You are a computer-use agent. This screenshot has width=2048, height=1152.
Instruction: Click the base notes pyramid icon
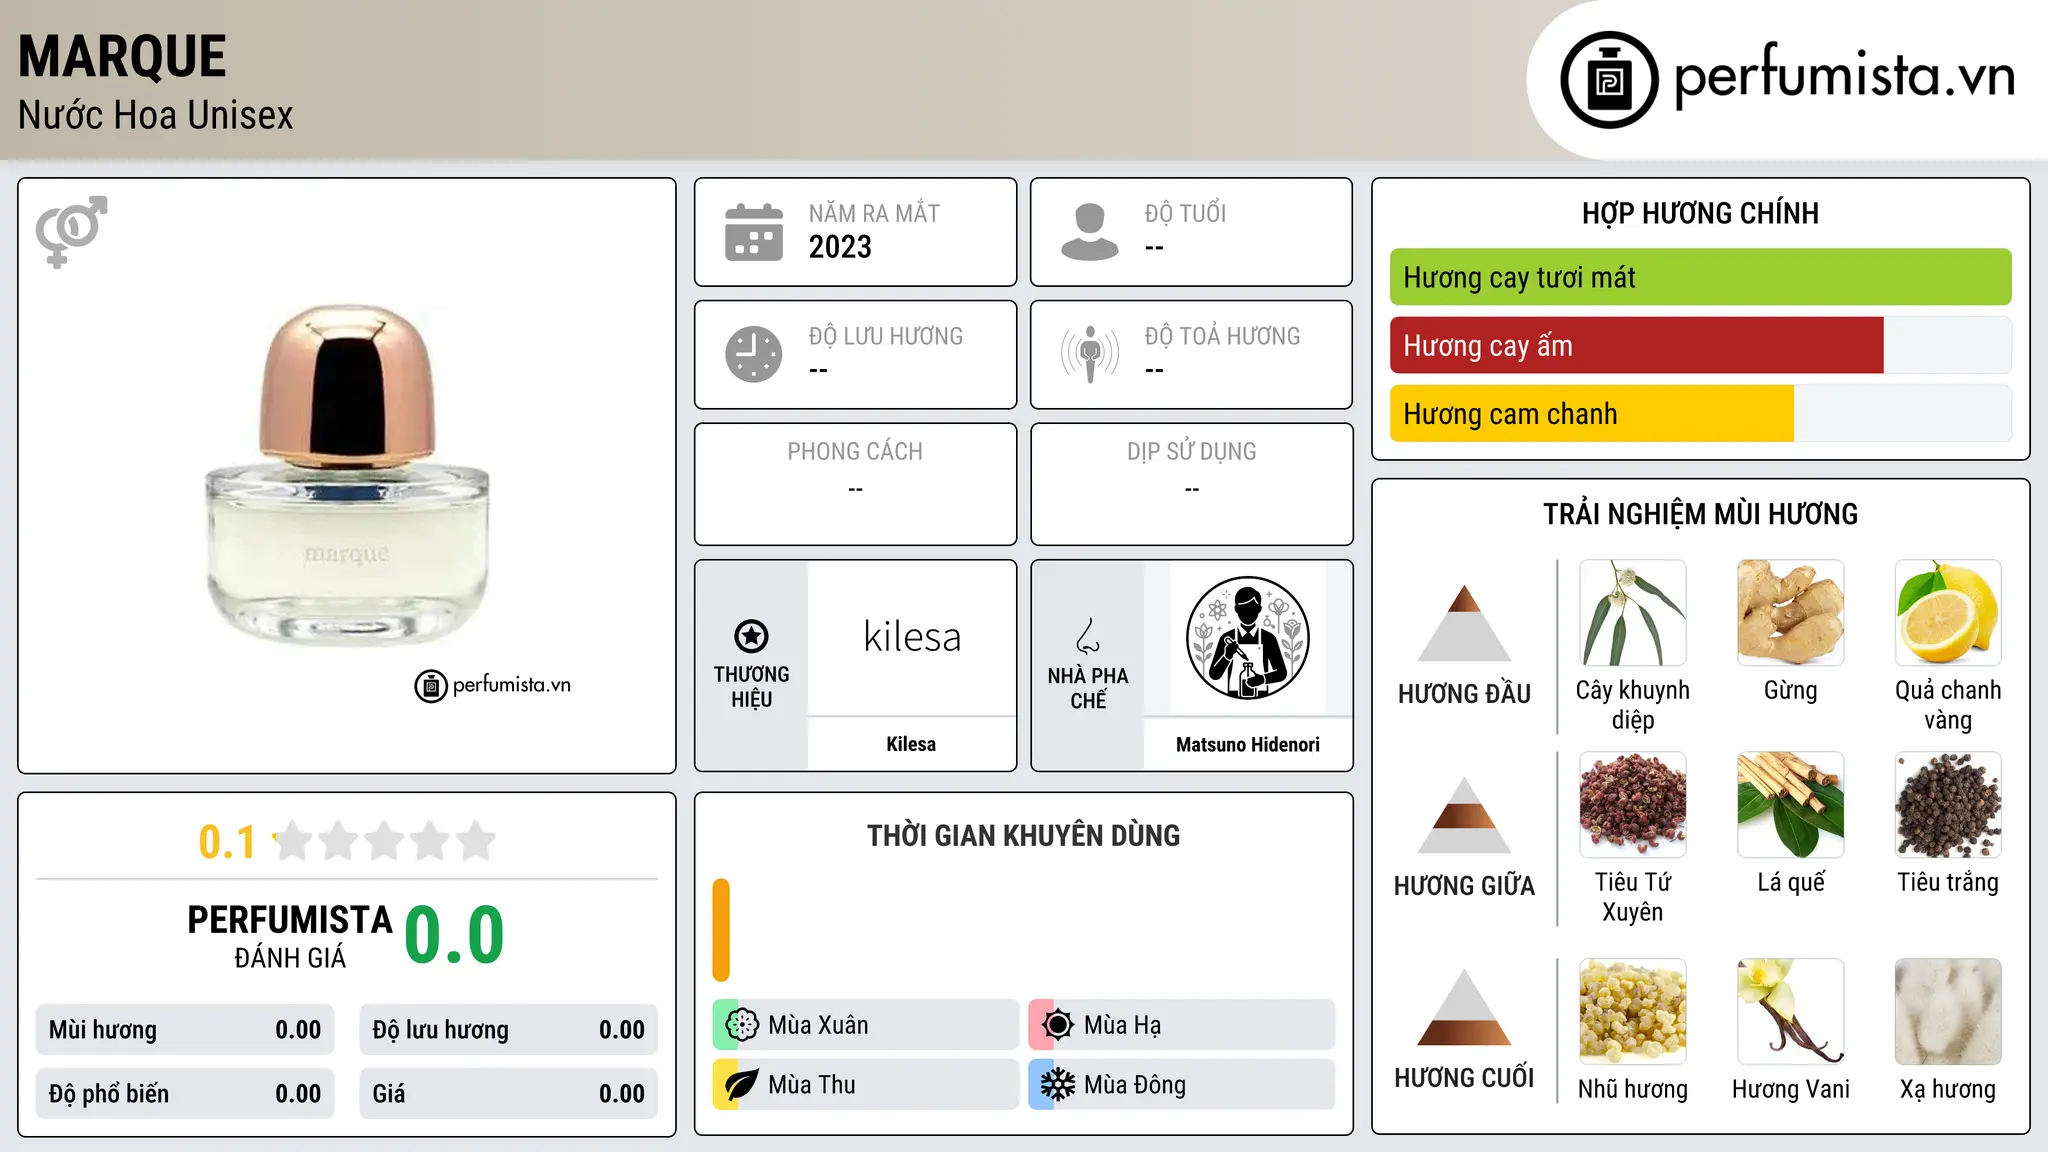tap(1464, 1007)
